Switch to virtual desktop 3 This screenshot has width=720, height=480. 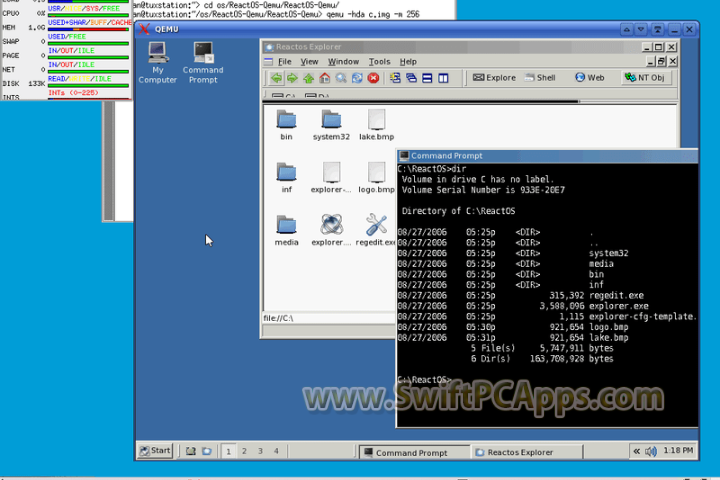260,452
